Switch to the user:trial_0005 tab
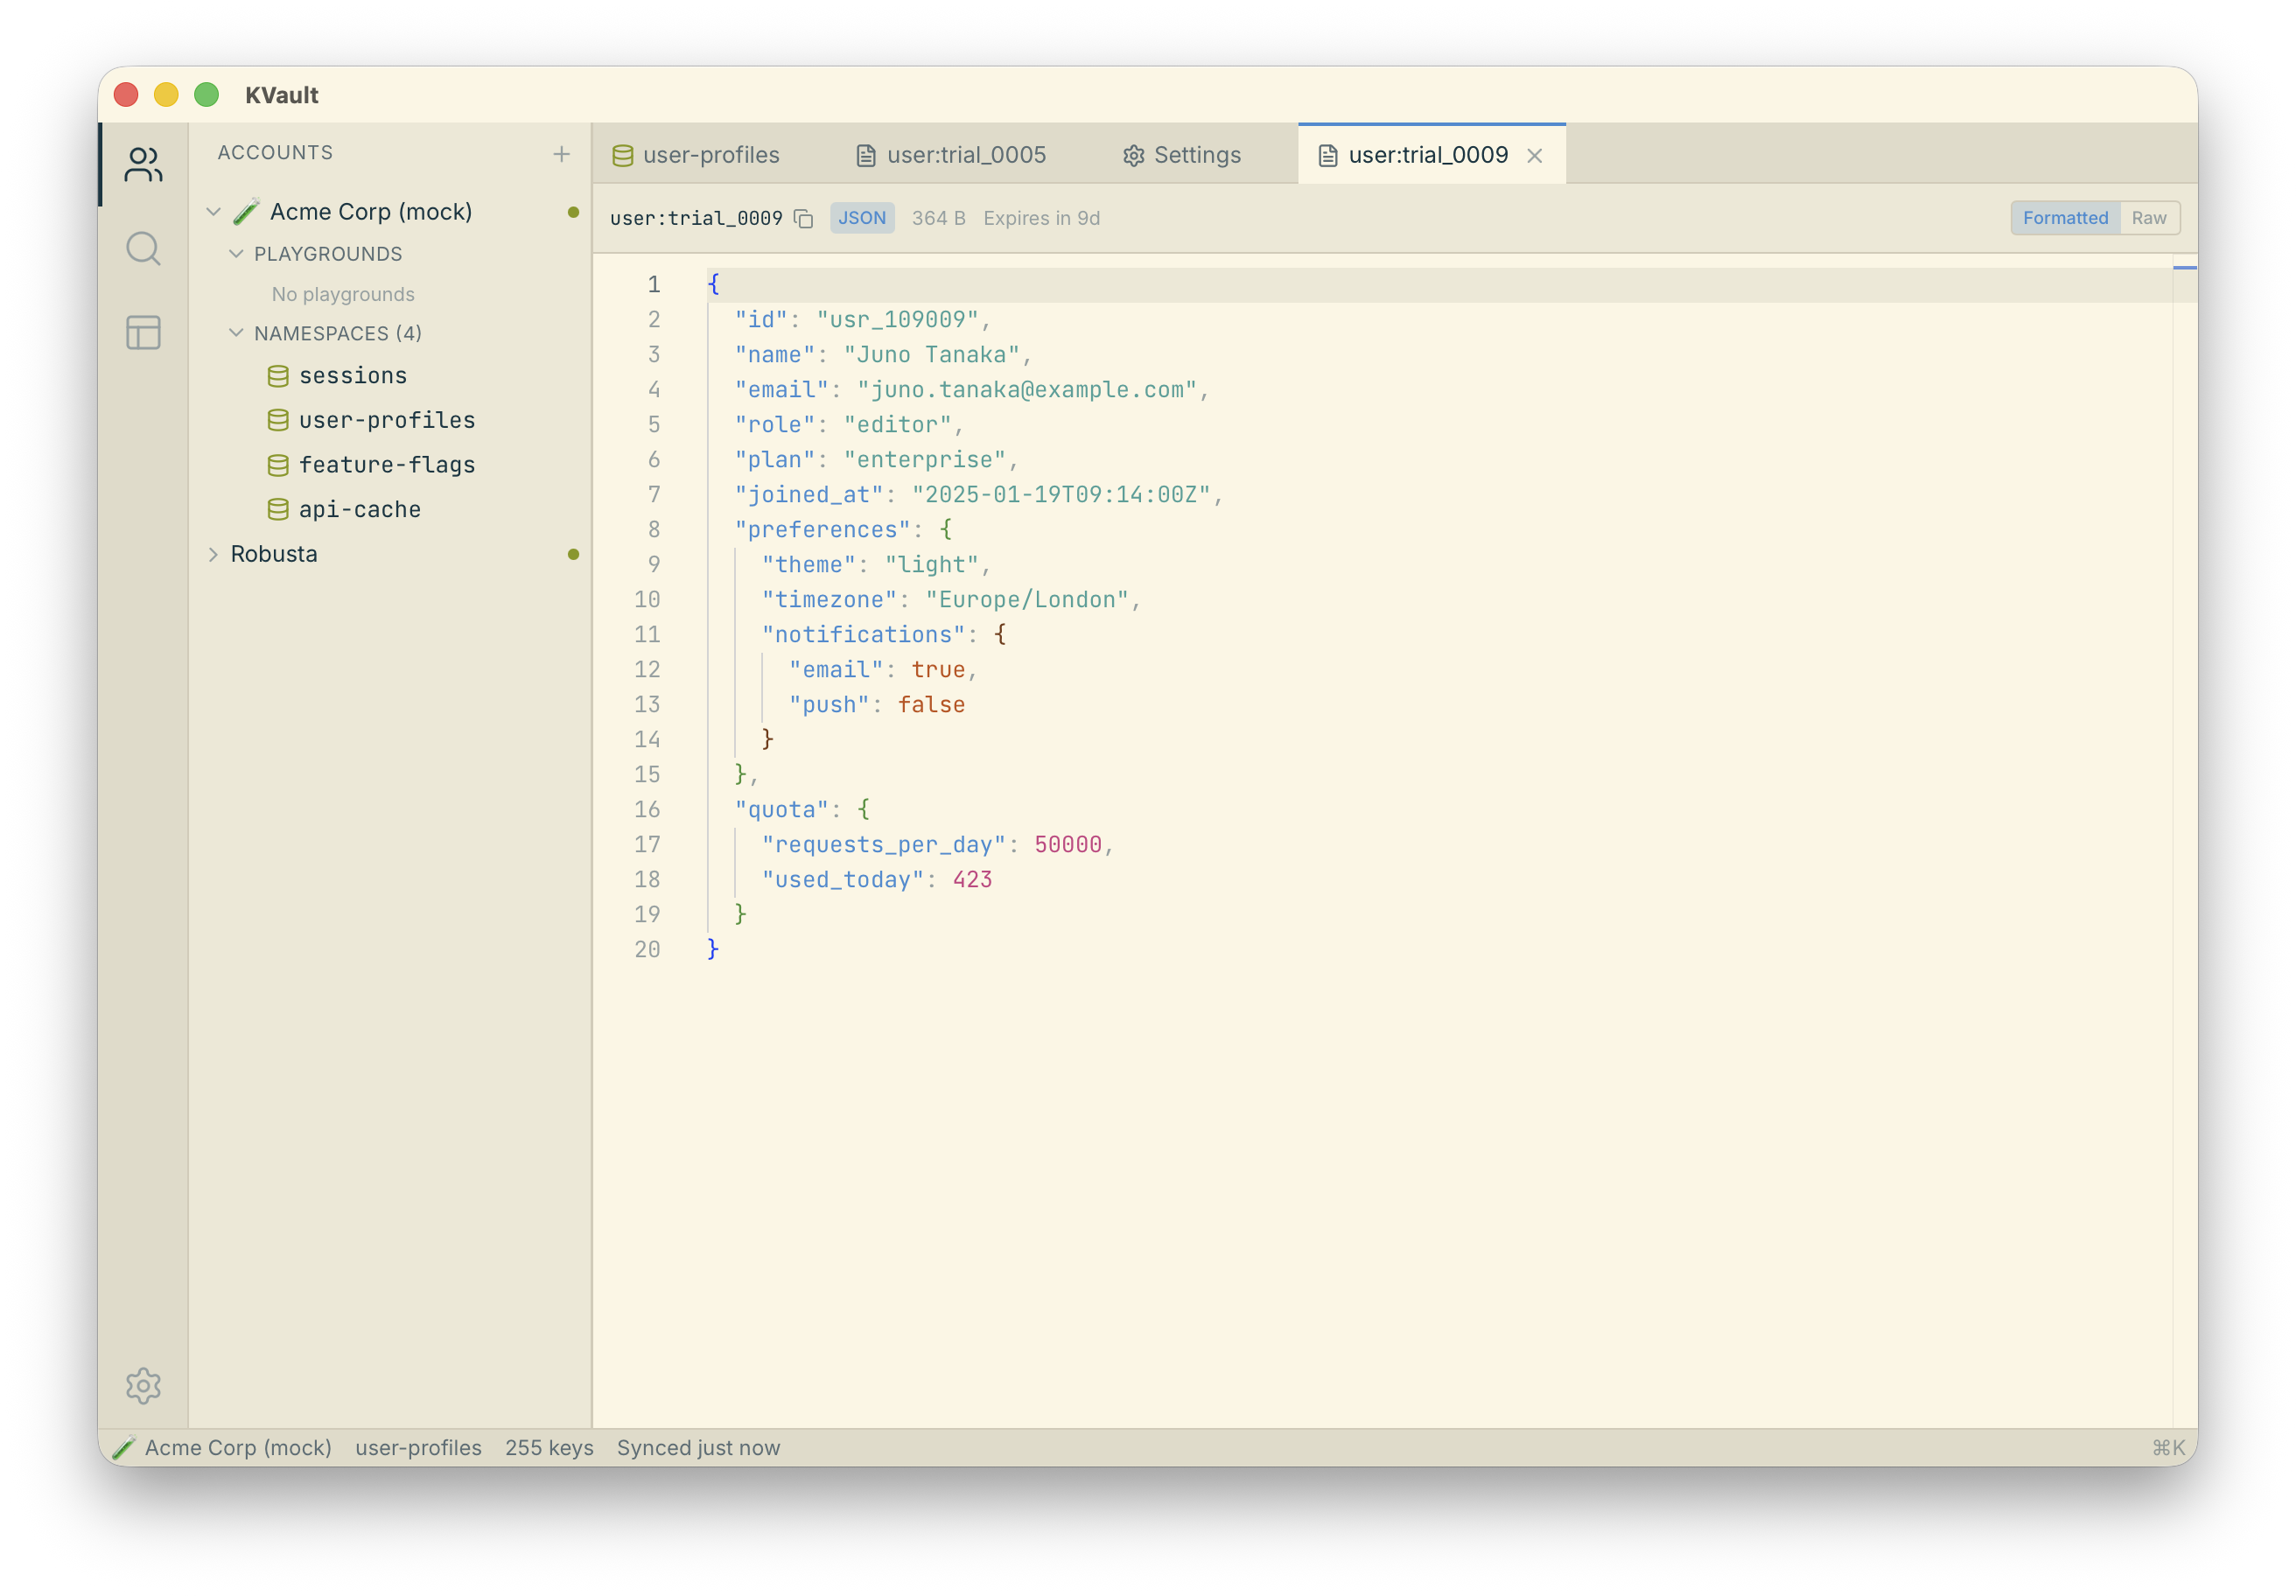This screenshot has width=2296, height=1596. pyautogui.click(x=950, y=155)
